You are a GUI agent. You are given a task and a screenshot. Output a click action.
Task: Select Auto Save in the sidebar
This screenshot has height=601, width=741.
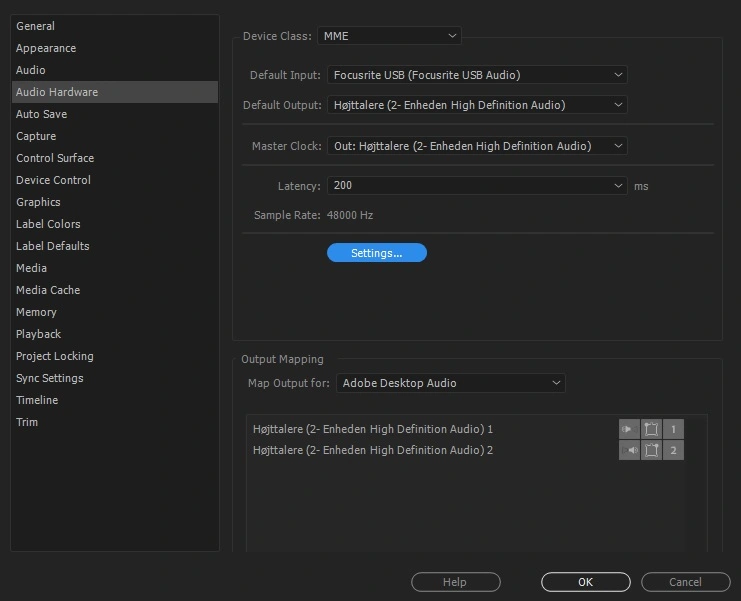tap(42, 114)
